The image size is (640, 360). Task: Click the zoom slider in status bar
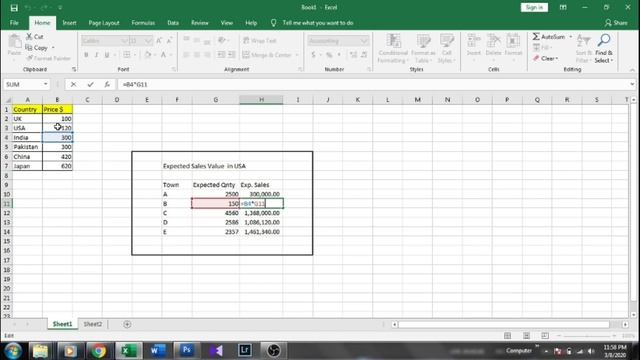(587, 336)
